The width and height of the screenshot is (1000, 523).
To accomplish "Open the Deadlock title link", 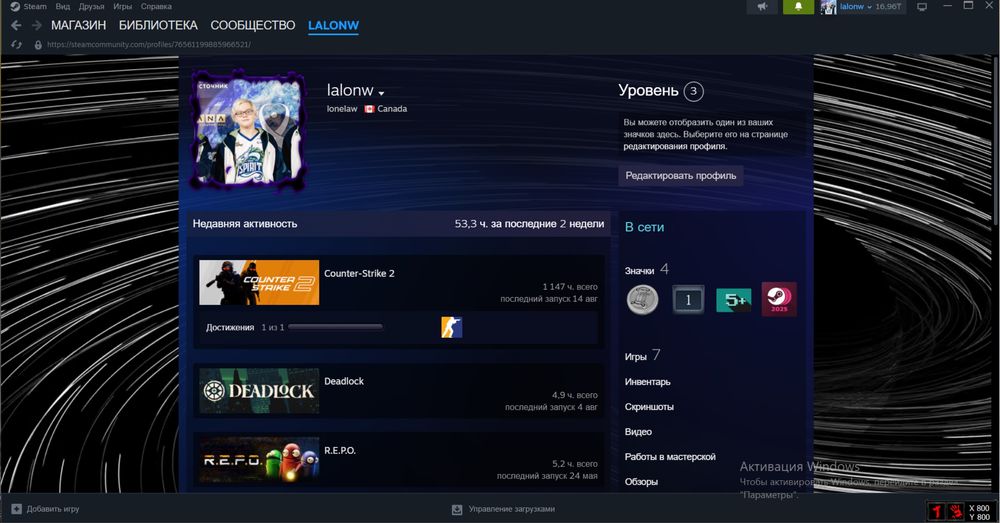I will click(x=344, y=381).
